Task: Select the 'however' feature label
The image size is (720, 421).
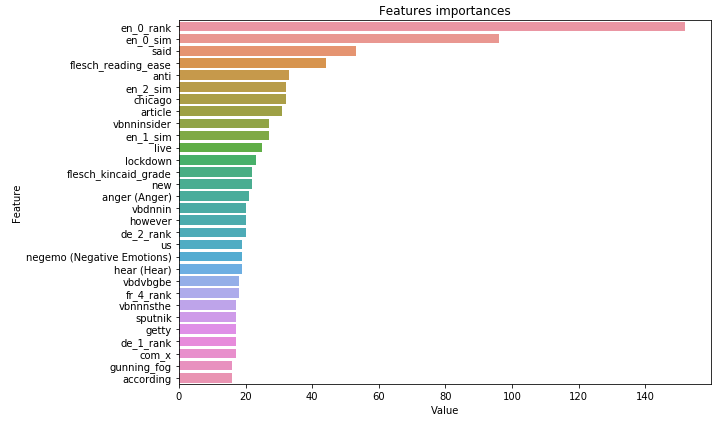Action: (151, 221)
